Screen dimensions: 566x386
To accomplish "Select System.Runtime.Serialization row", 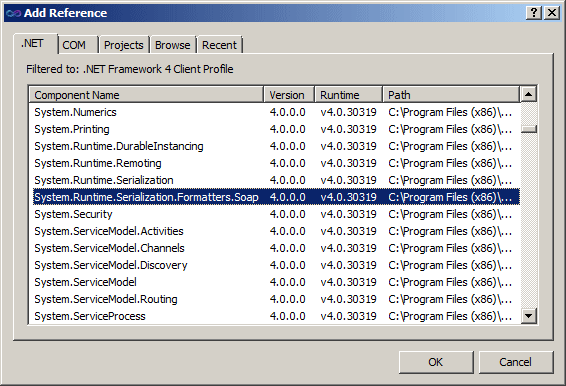I will coord(277,180).
